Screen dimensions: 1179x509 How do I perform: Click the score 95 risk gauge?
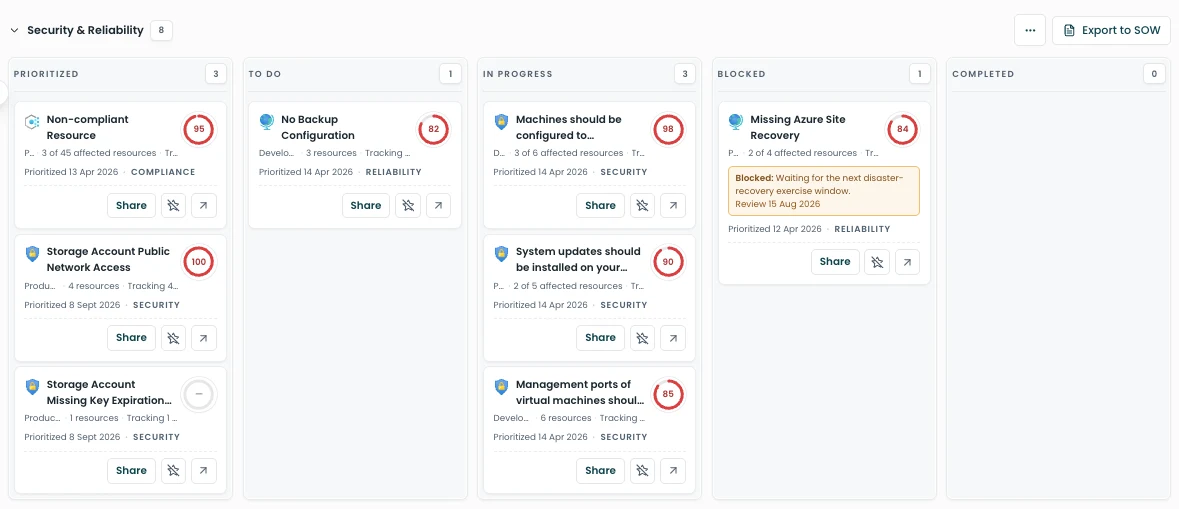coord(199,129)
